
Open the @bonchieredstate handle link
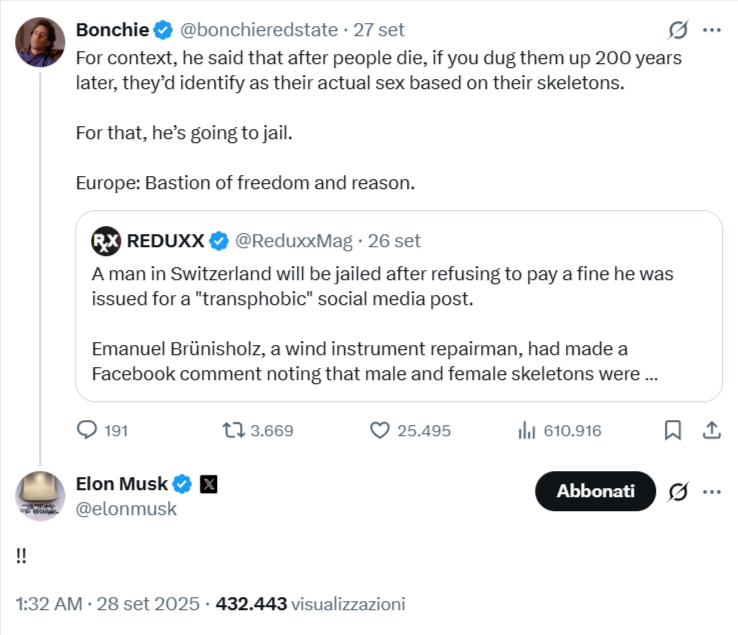254,30
